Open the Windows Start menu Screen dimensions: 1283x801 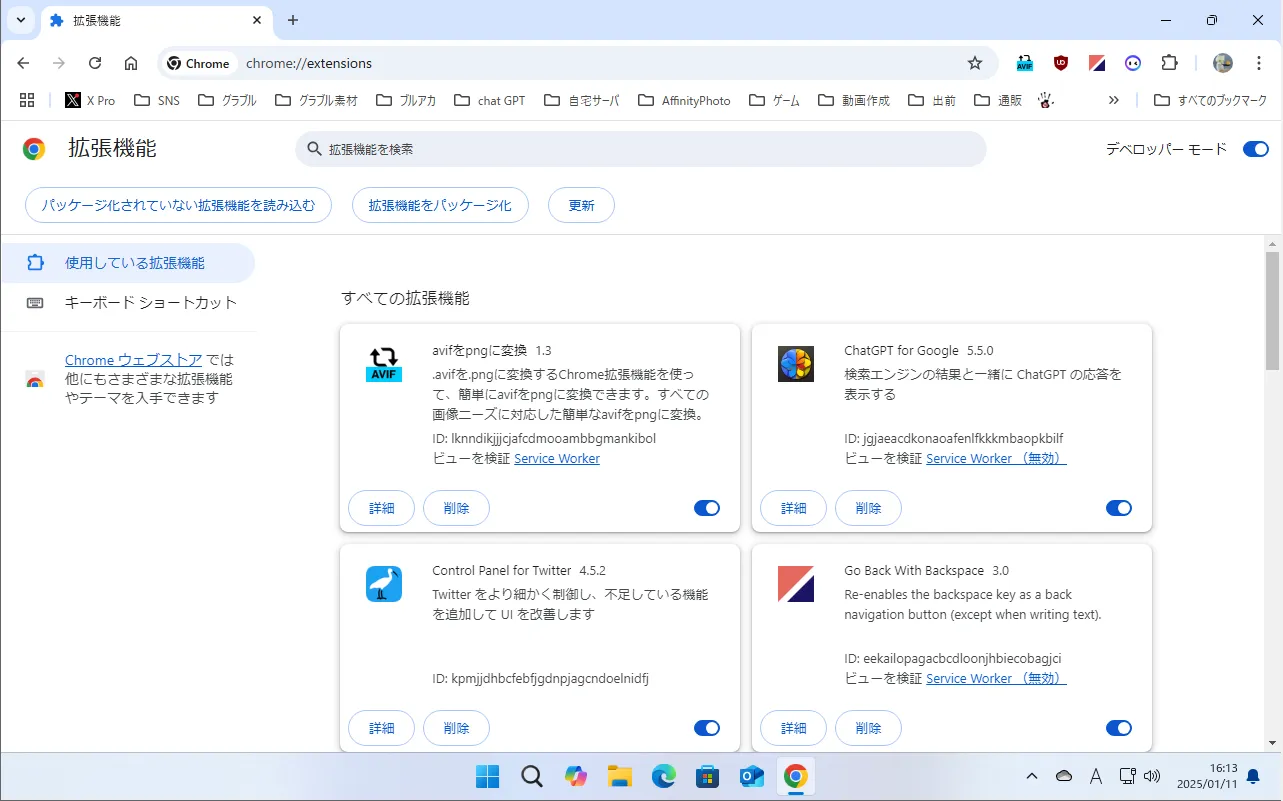point(488,776)
